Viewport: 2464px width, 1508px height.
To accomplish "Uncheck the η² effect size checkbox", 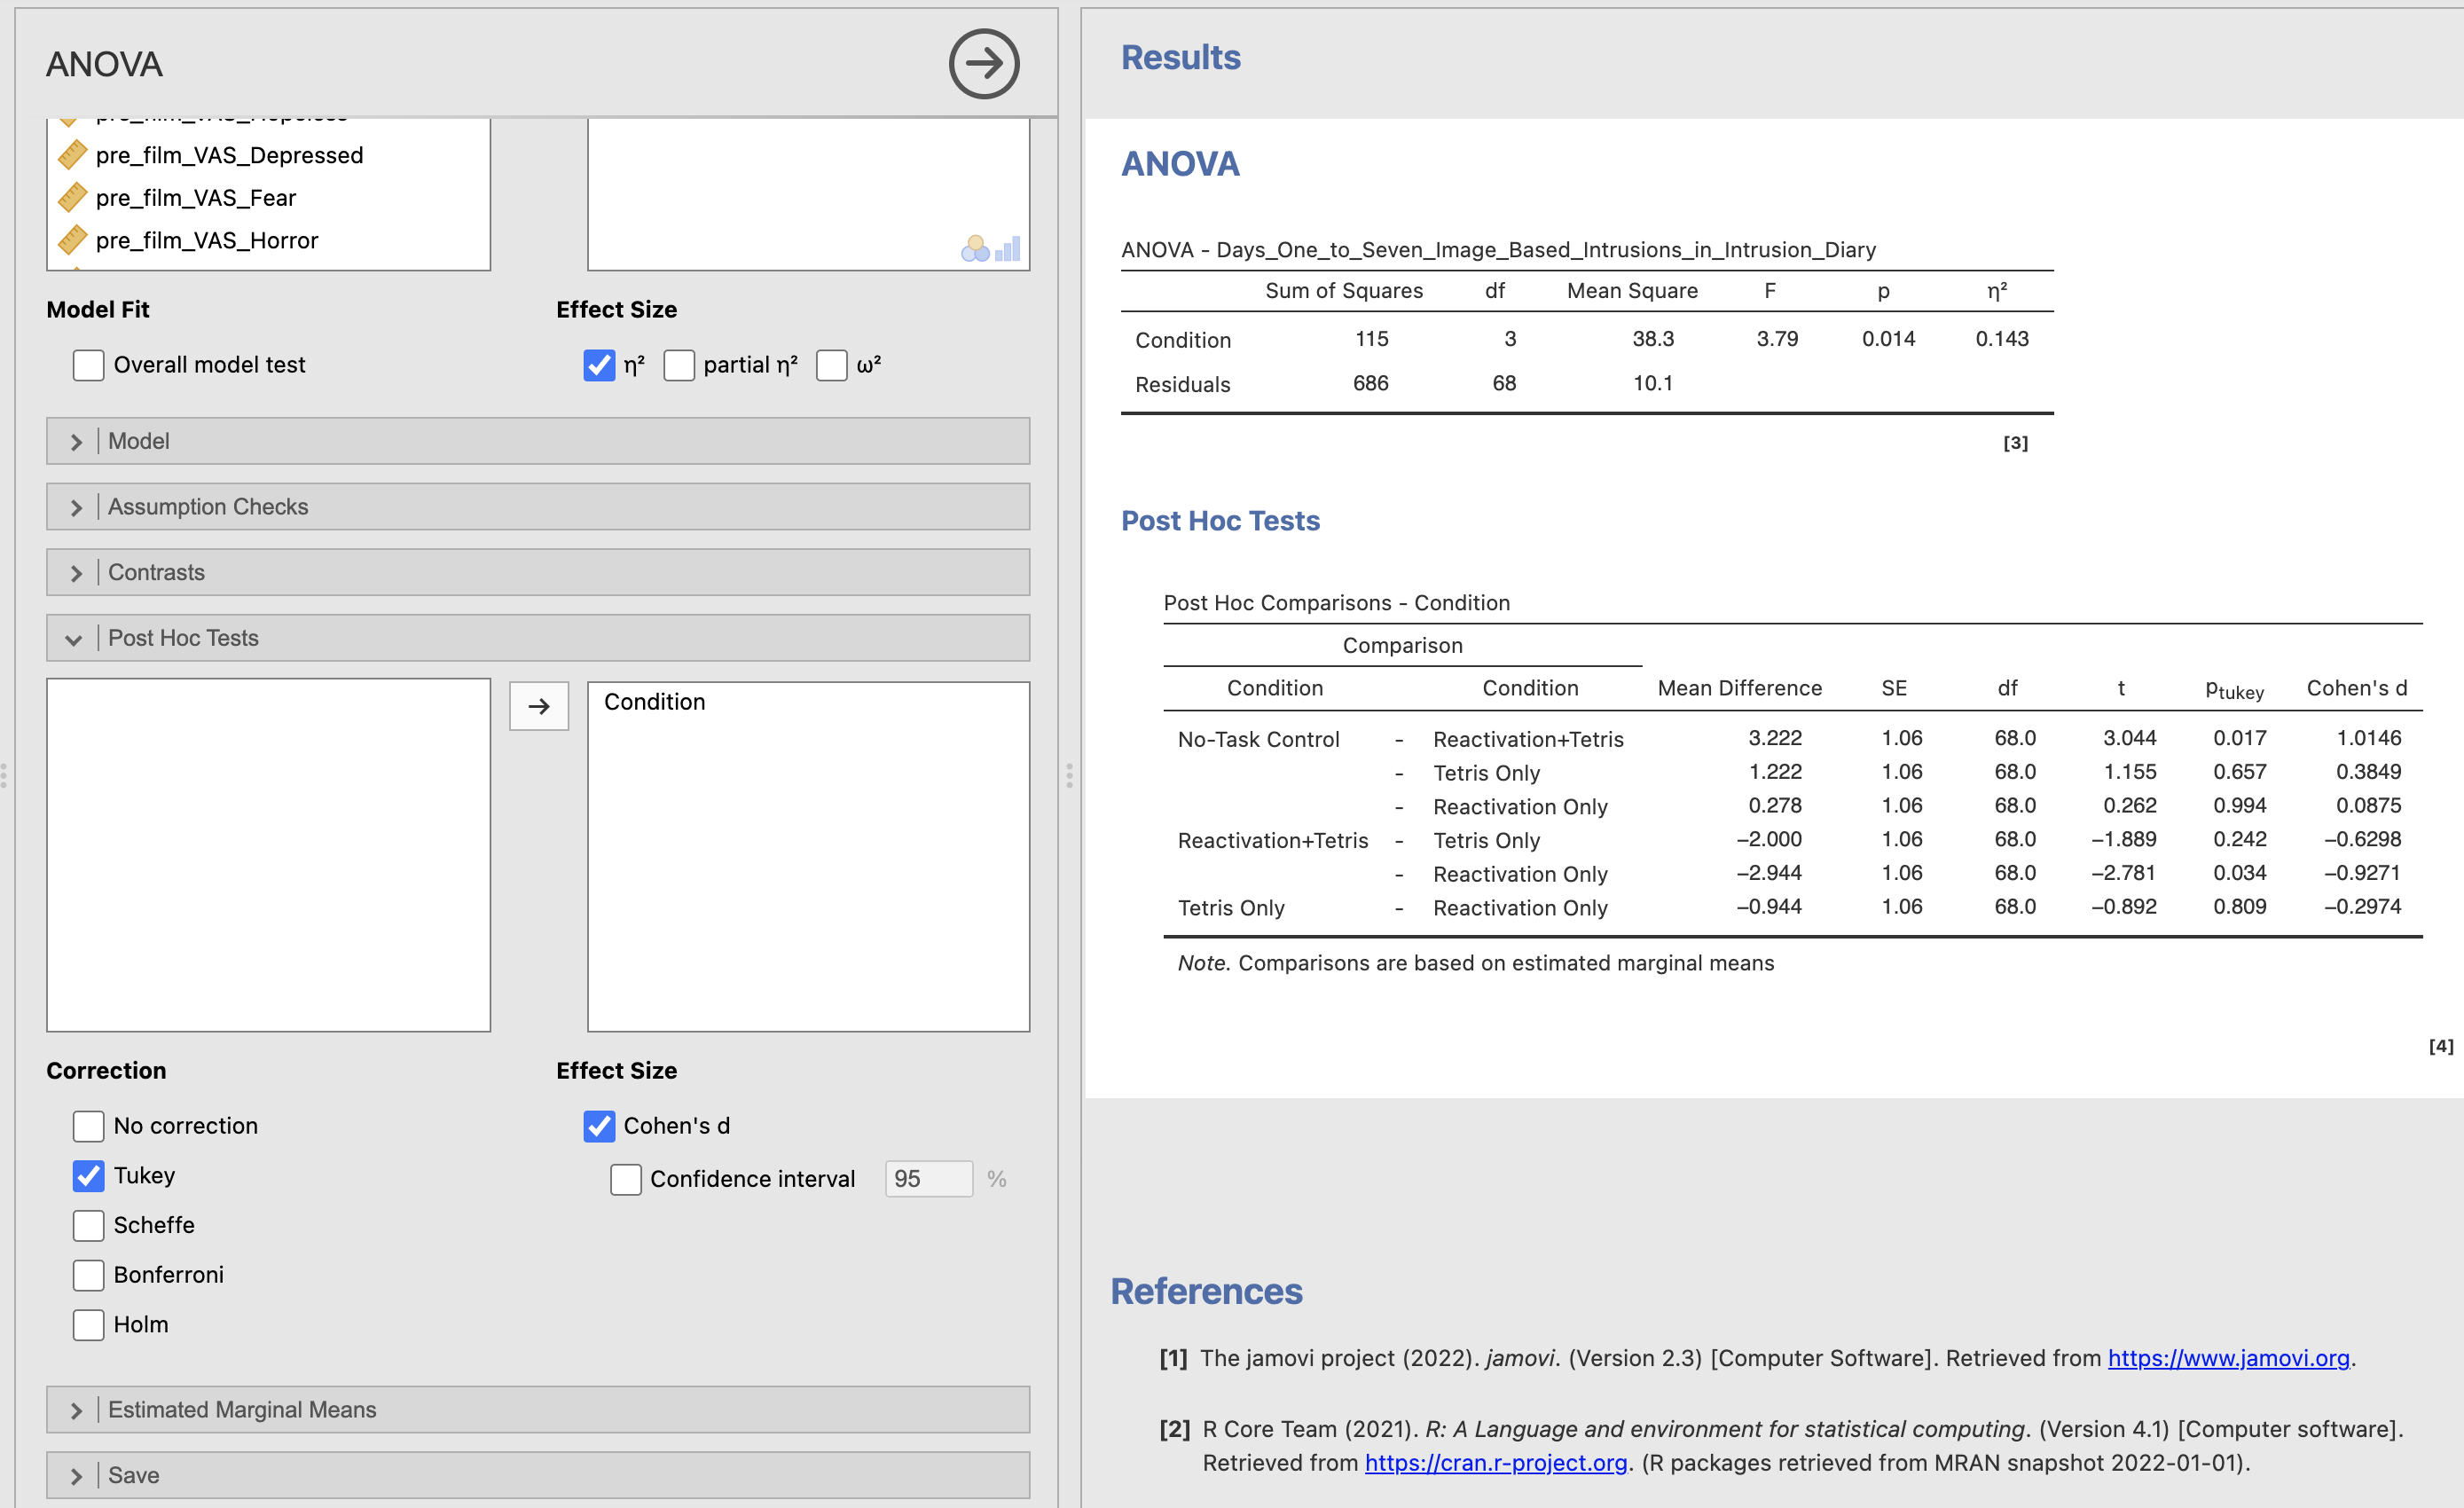I will (x=599, y=365).
